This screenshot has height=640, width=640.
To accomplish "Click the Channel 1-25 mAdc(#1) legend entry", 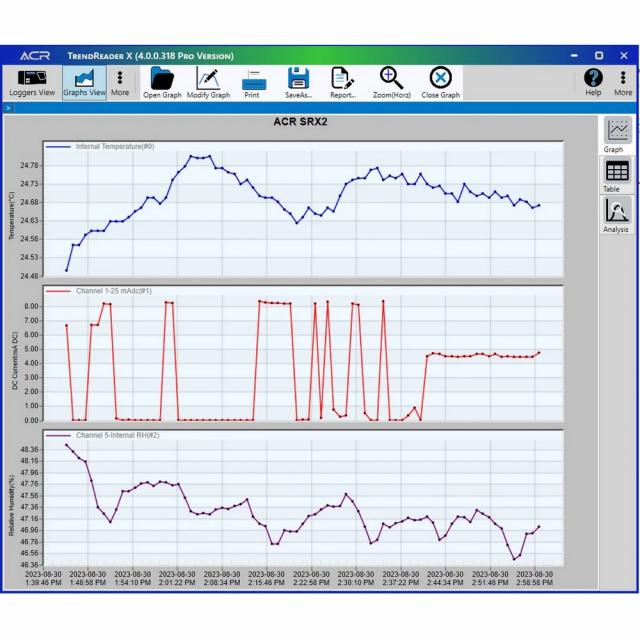I will pyautogui.click(x=113, y=291).
